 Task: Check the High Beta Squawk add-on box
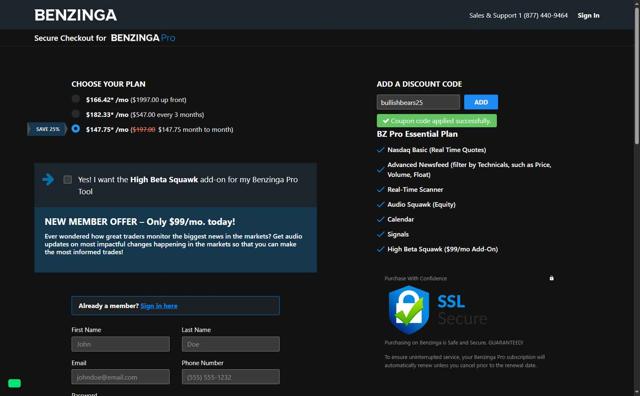pos(68,180)
